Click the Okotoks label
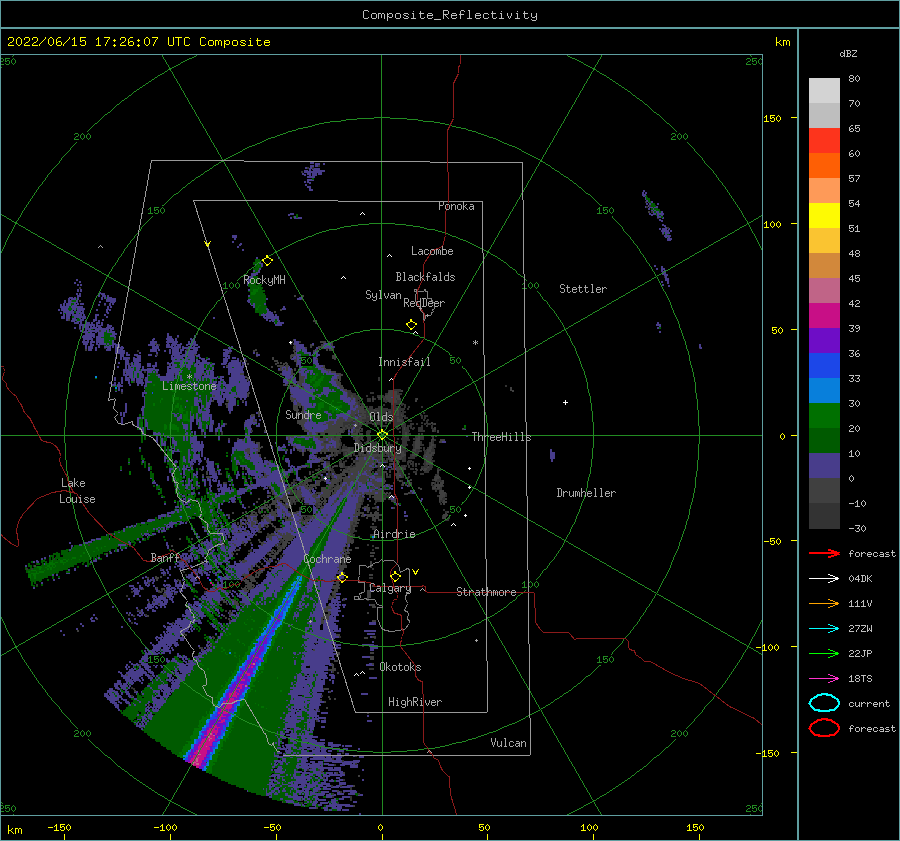The width and height of the screenshot is (900, 841). (400, 667)
